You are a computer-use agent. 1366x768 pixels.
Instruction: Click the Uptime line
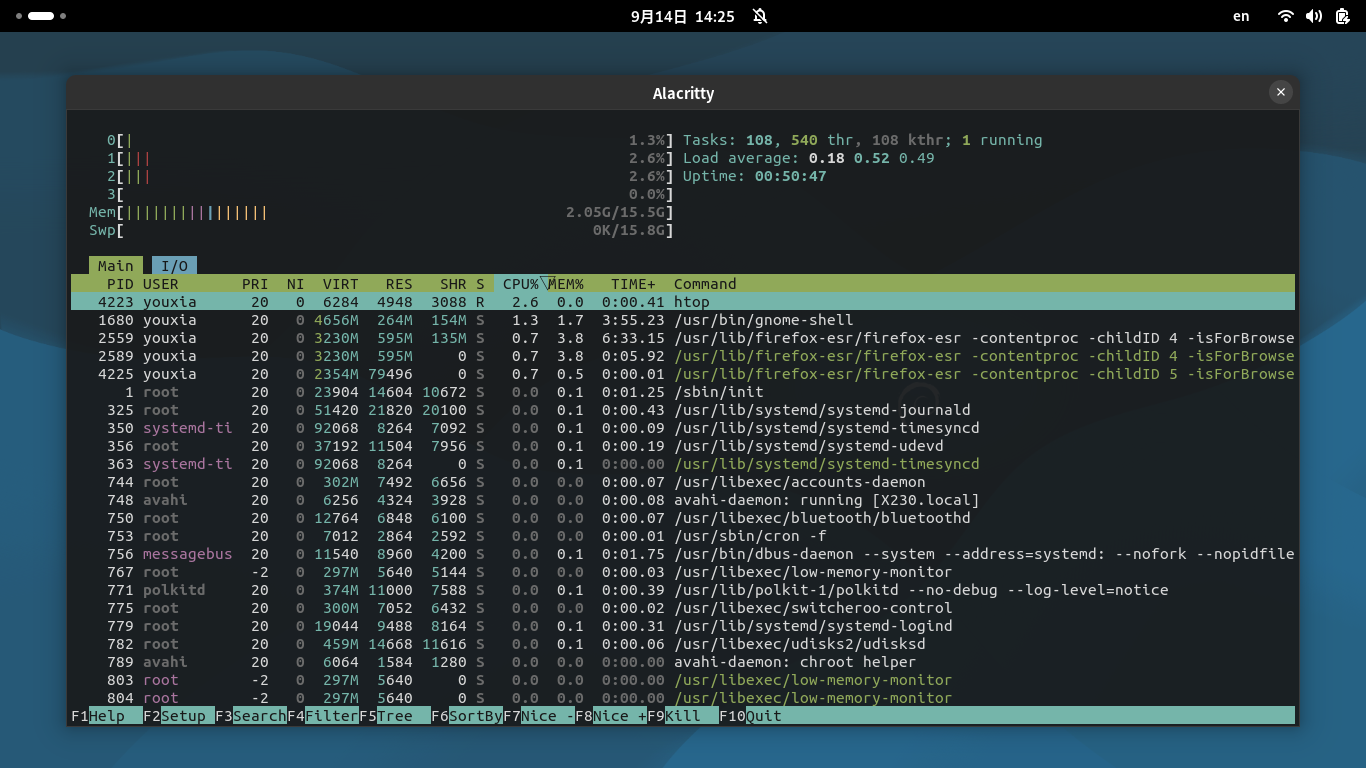(x=755, y=176)
